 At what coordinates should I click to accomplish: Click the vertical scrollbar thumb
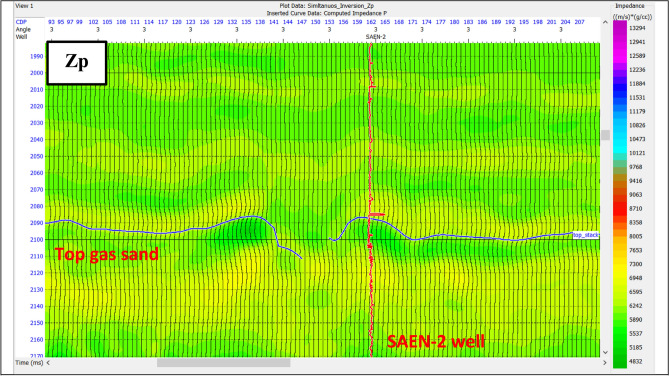click(x=605, y=135)
